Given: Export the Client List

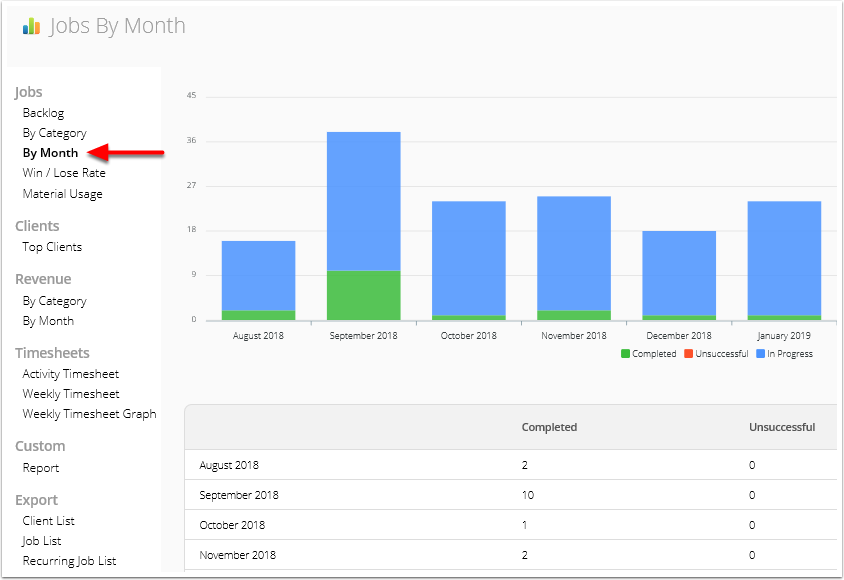Looking at the screenshot, I should [48, 520].
